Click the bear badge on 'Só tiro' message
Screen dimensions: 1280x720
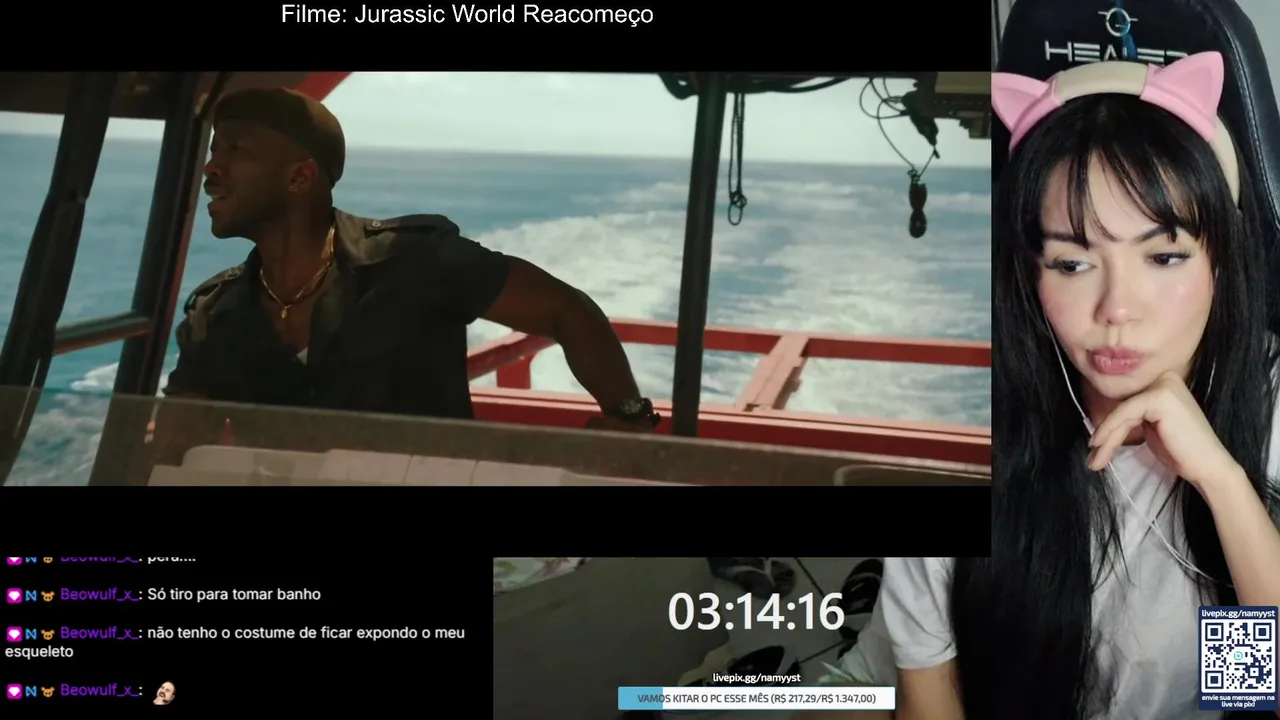click(x=47, y=595)
